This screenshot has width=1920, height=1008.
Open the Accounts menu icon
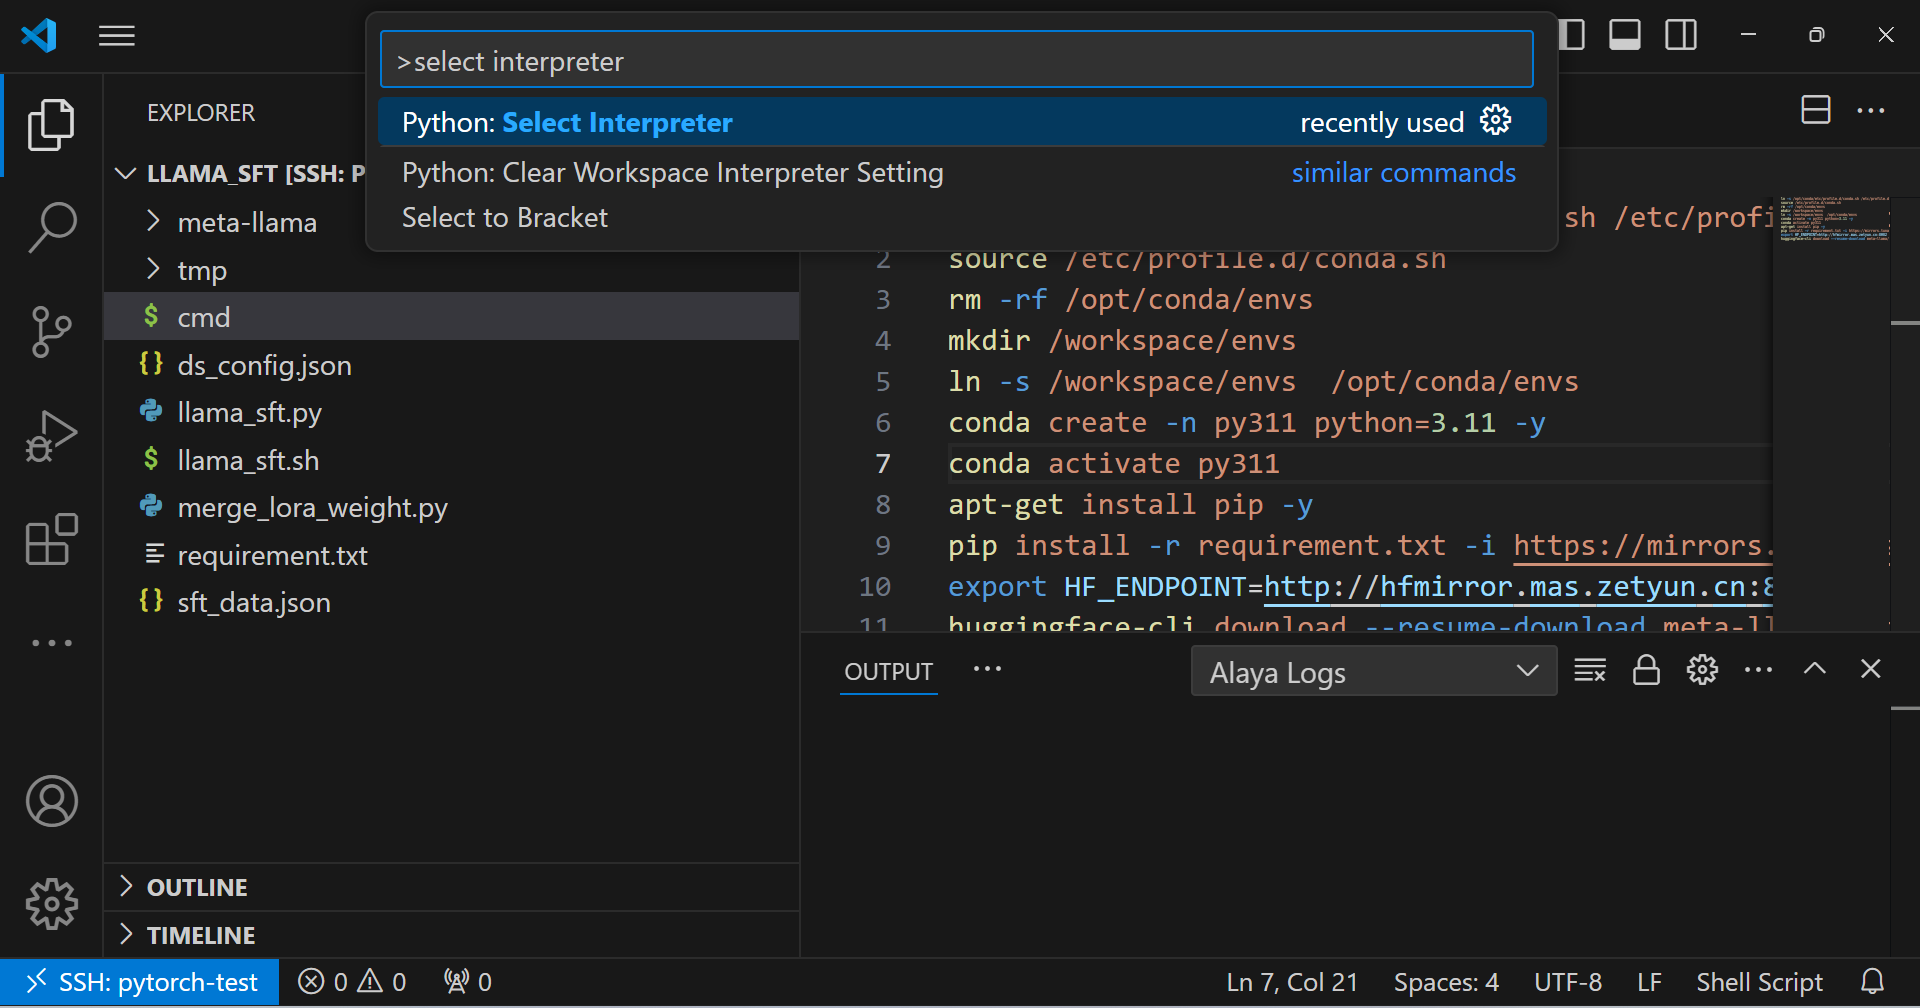[x=51, y=801]
